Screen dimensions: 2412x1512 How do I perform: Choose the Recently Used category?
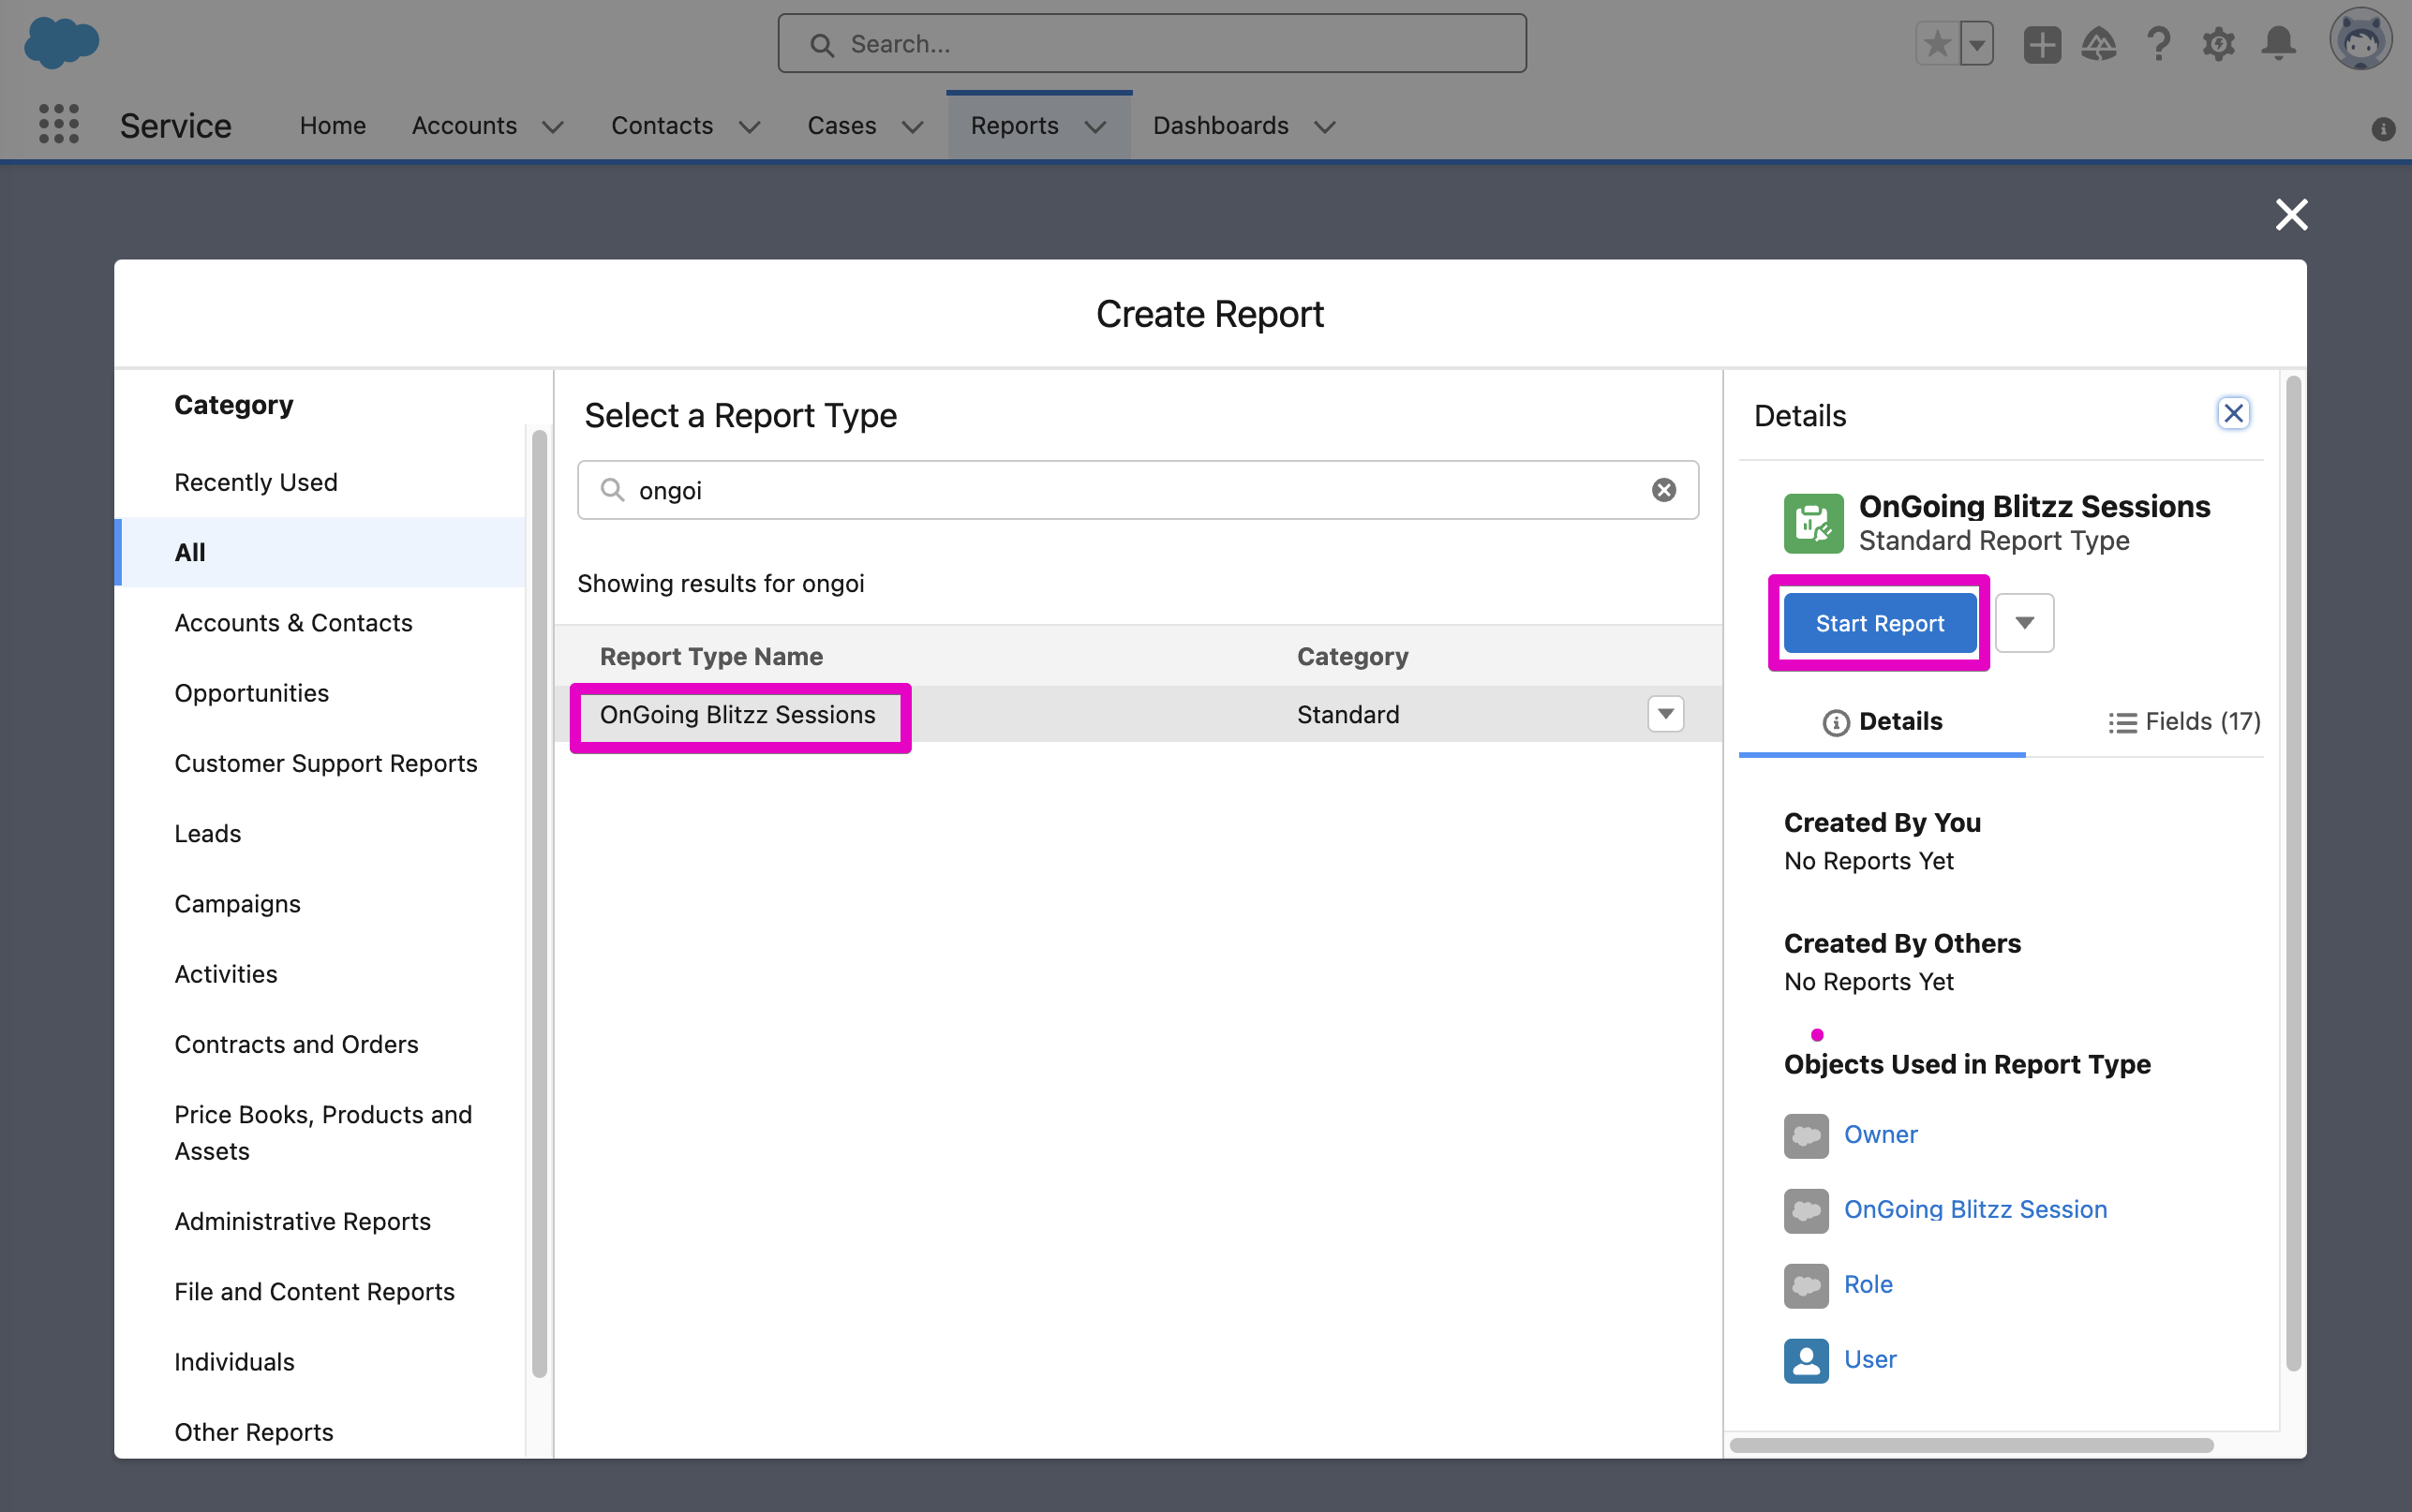(x=255, y=482)
